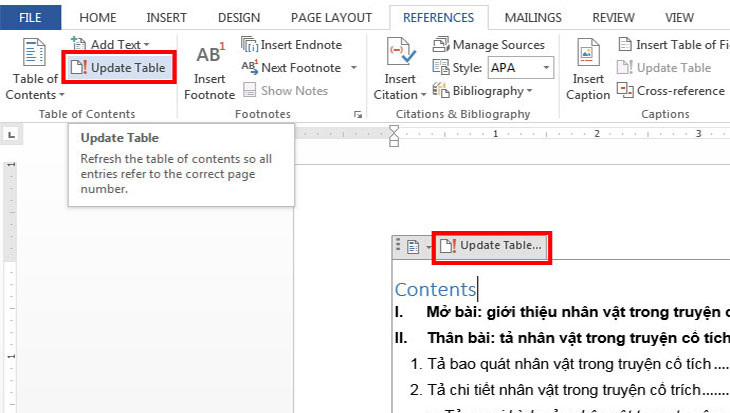Click the Insert Citation icon
The image size is (730, 413).
click(400, 57)
